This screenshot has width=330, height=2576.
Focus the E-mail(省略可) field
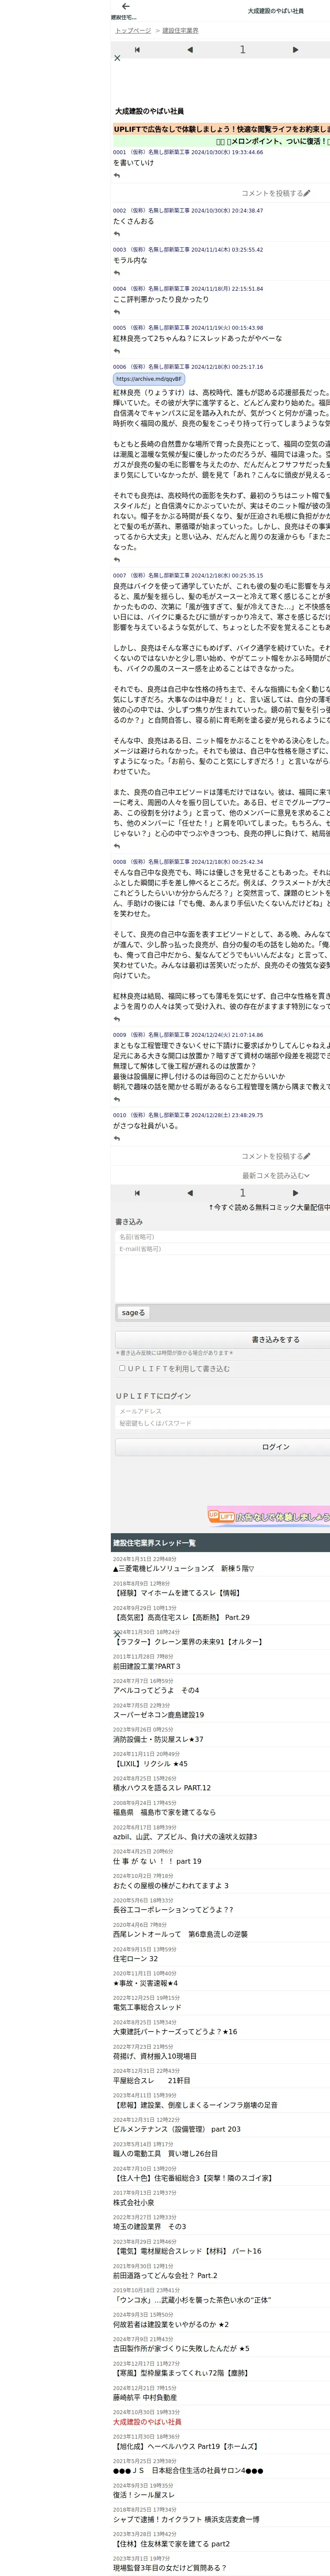[x=223, y=1249]
